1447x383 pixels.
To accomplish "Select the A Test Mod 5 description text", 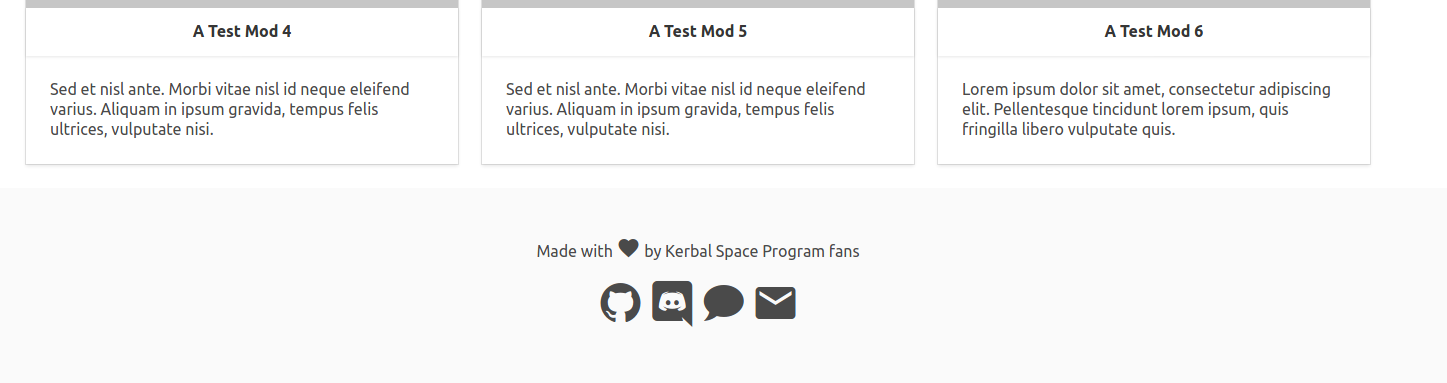I will 686,109.
